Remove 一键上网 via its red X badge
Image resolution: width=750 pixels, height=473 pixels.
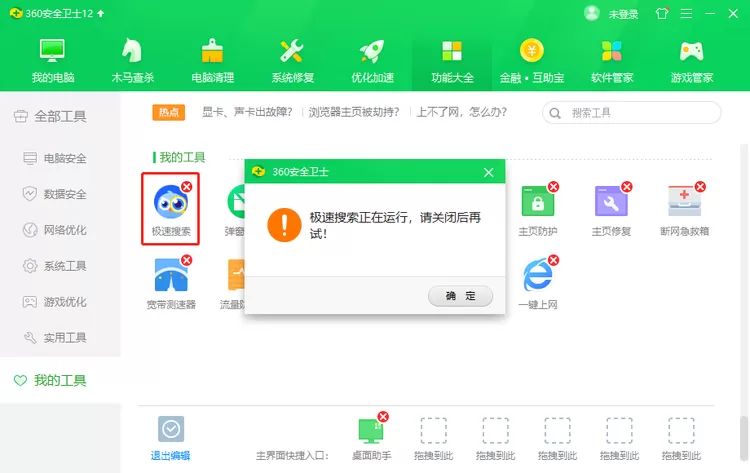[553, 260]
